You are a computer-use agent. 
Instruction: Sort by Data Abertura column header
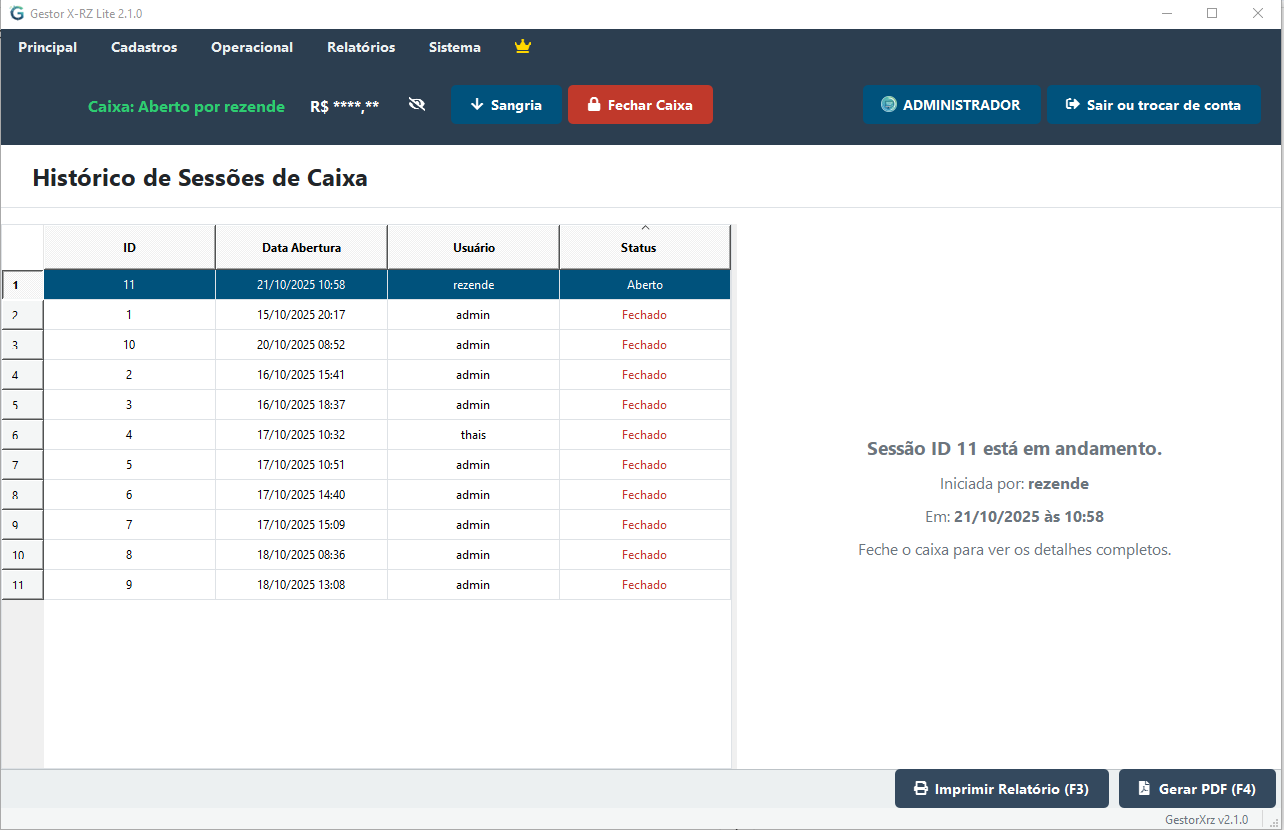tap(301, 248)
